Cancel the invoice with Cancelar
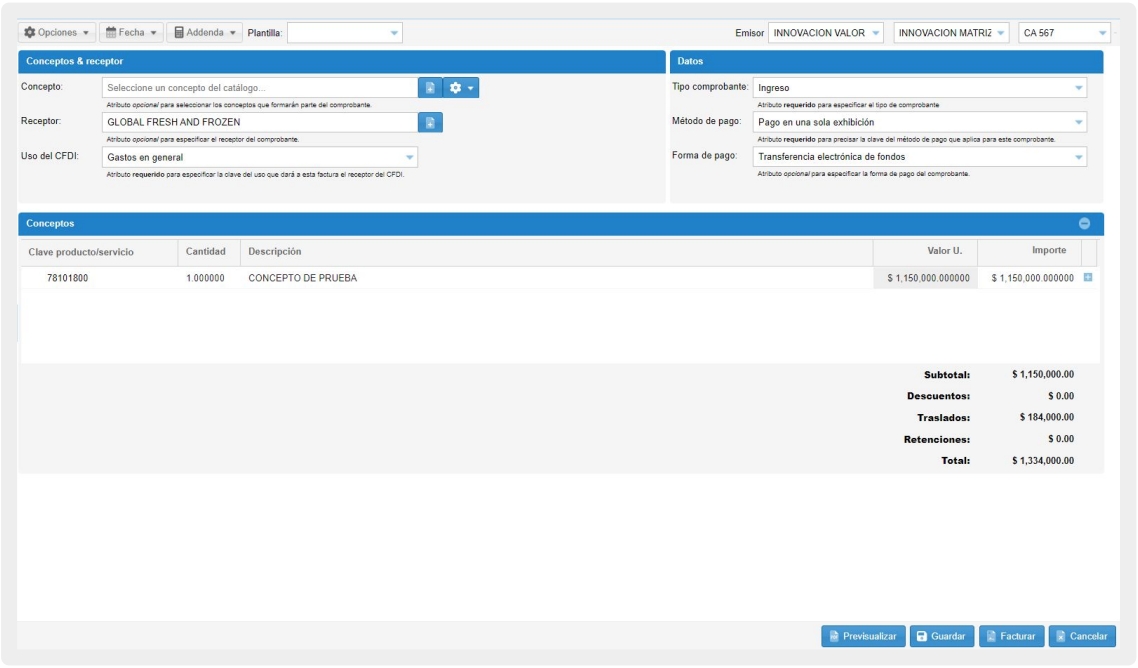 [x=1081, y=636]
